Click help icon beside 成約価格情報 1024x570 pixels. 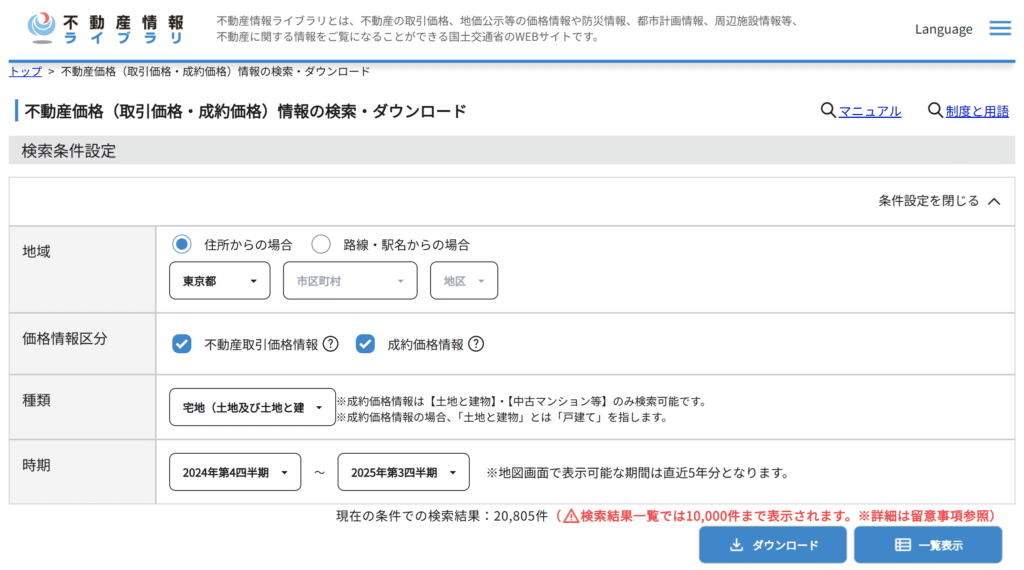tap(476, 344)
